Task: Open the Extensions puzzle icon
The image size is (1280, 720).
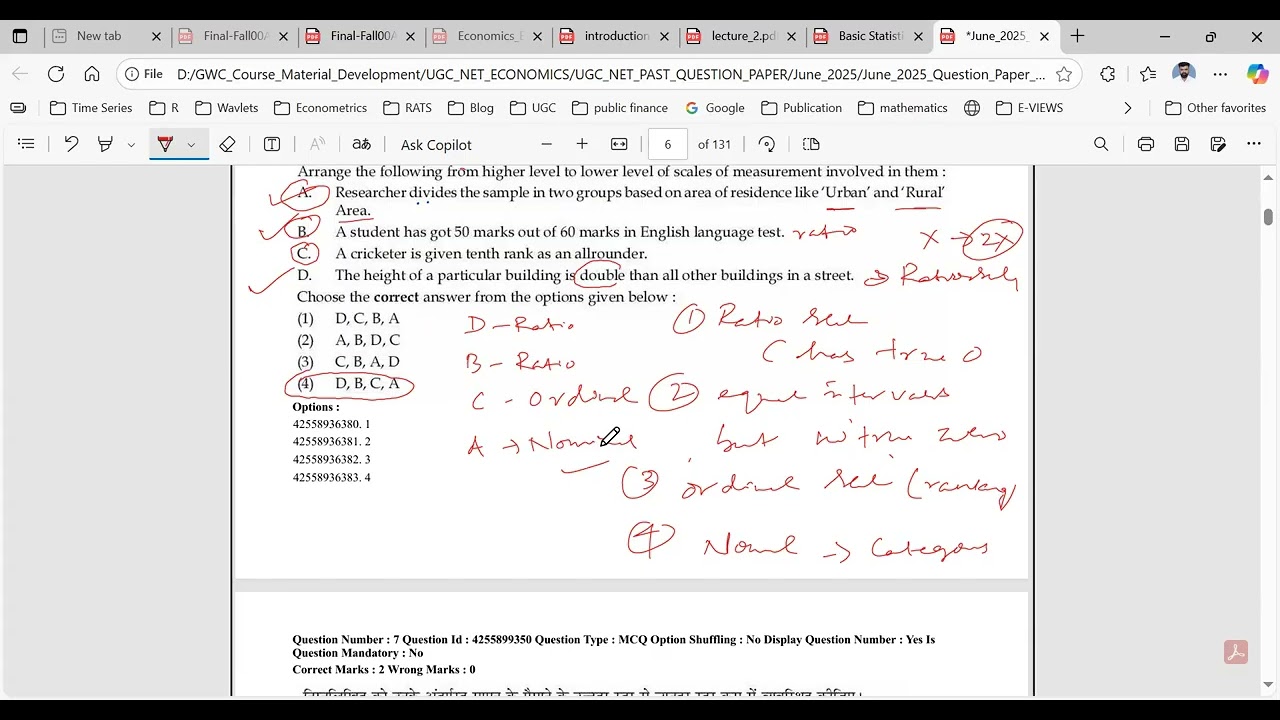Action: 1107,74
